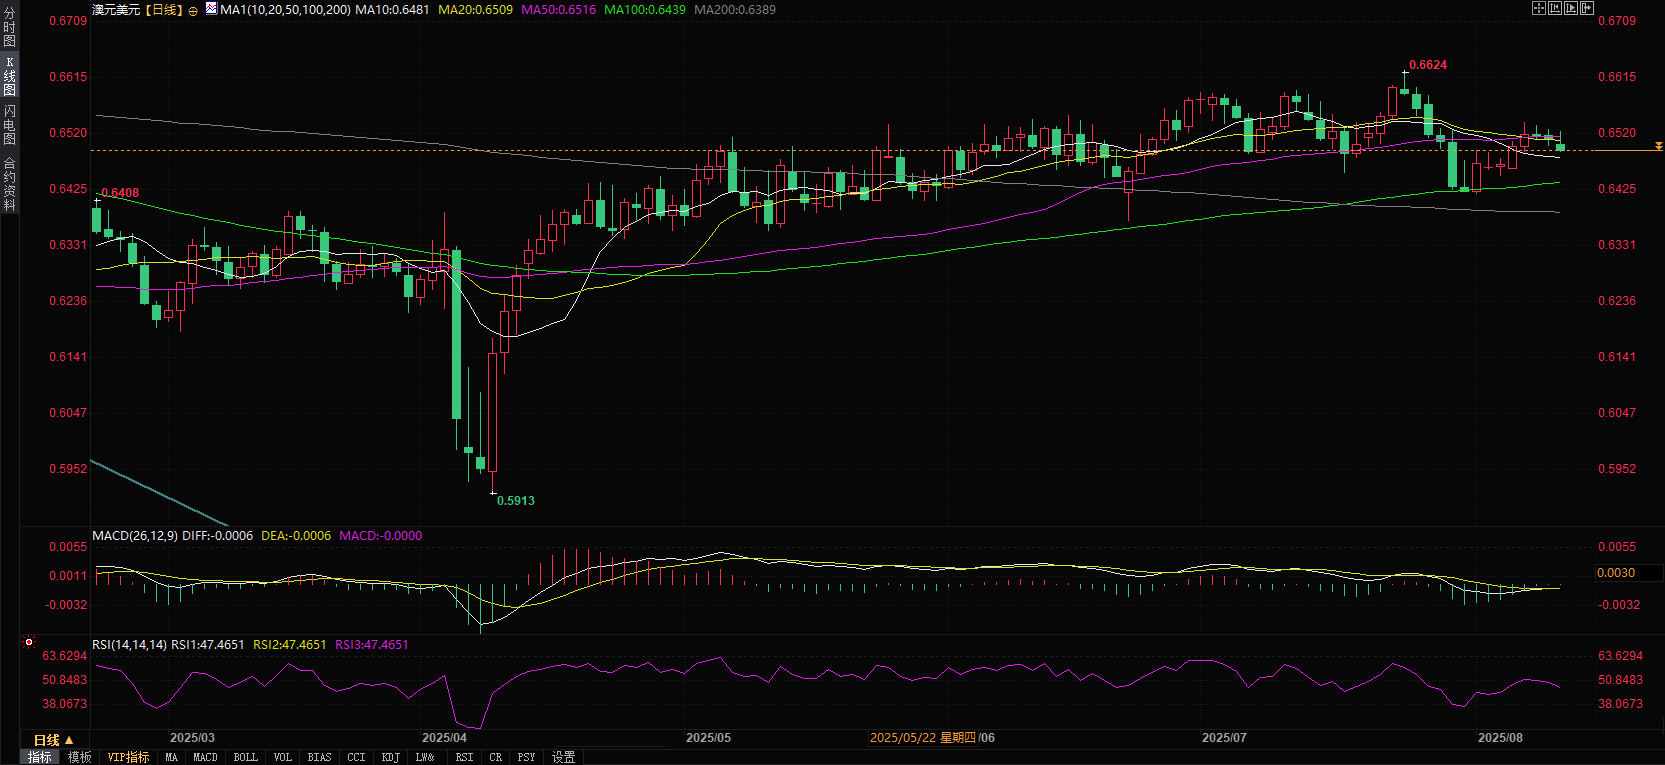Click the RSI3:47.4651 value
1665x765 pixels.
372,644
